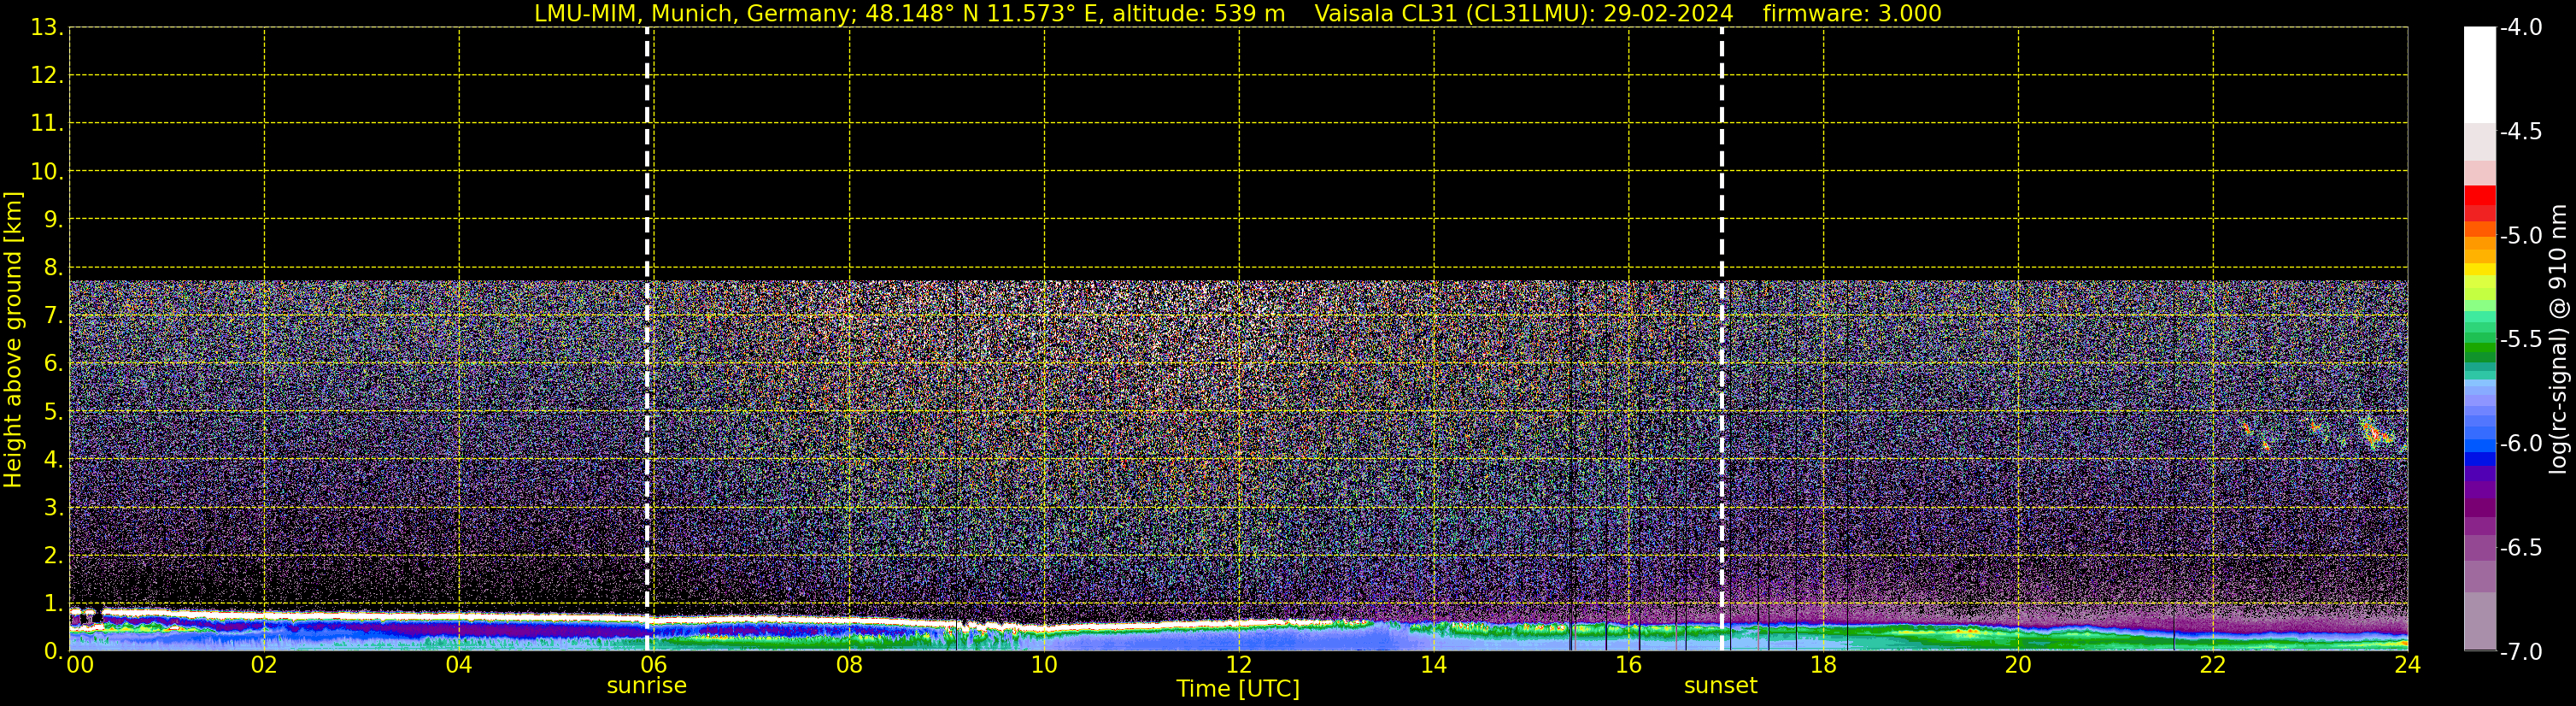Click the height axis tick '1.'
This screenshot has height=706, width=2576.
tap(53, 603)
